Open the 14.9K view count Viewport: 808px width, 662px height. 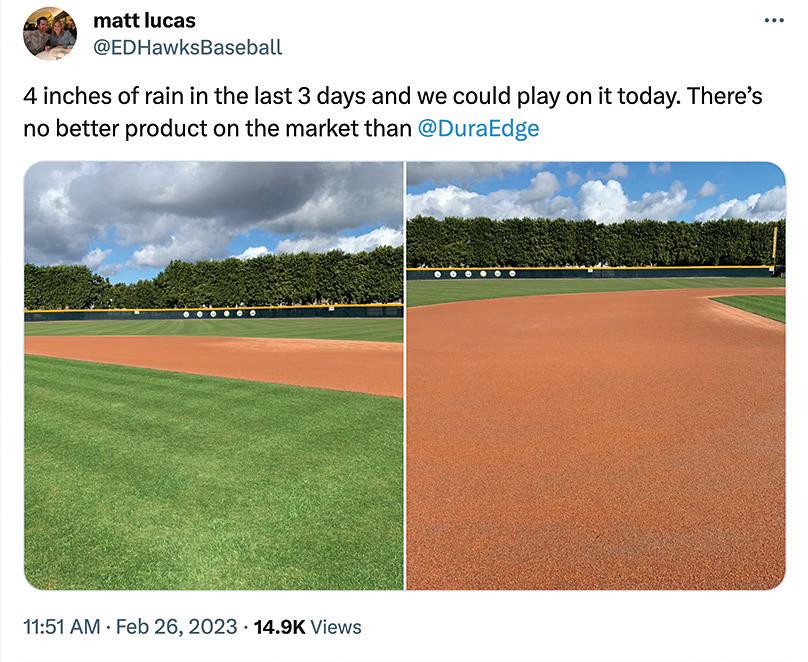point(280,627)
